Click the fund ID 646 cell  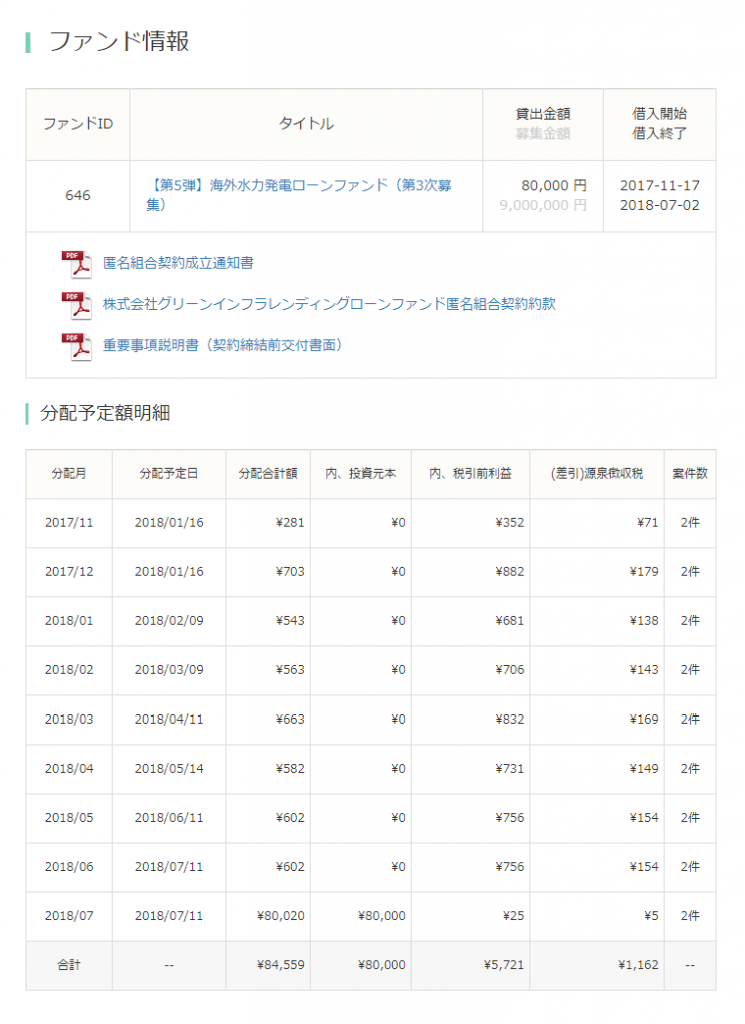78,196
